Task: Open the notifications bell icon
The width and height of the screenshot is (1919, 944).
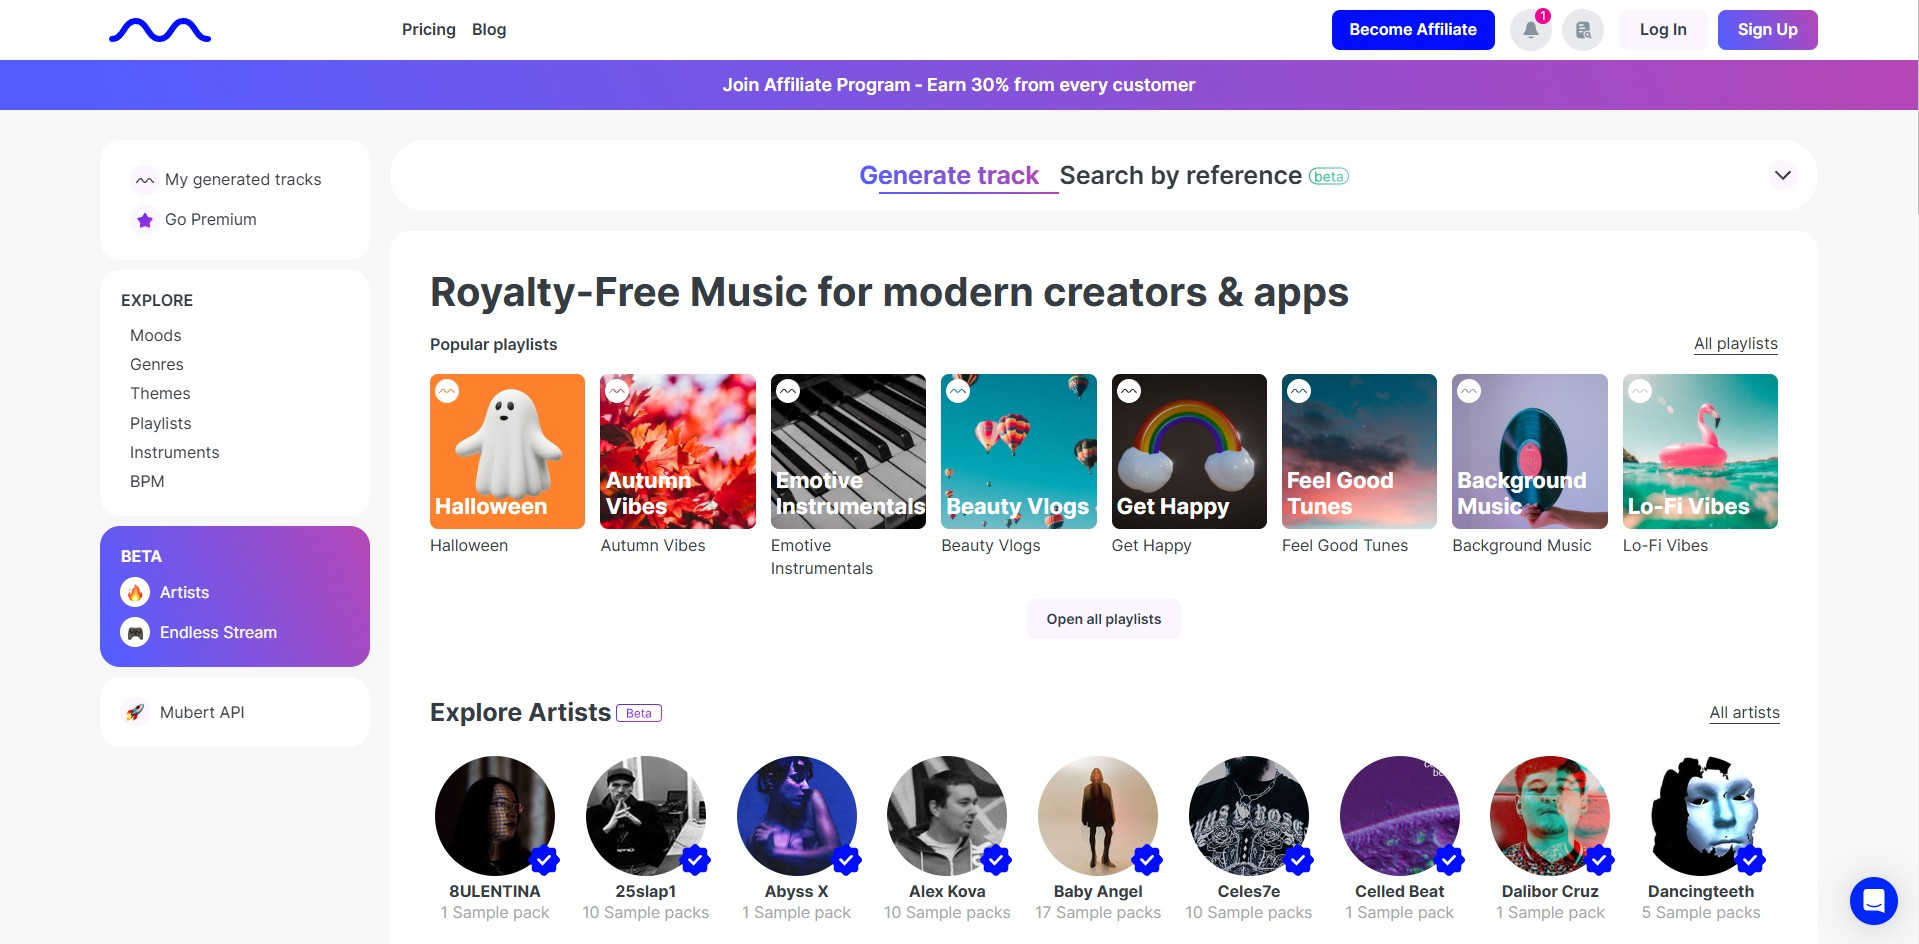Action: pos(1530,30)
